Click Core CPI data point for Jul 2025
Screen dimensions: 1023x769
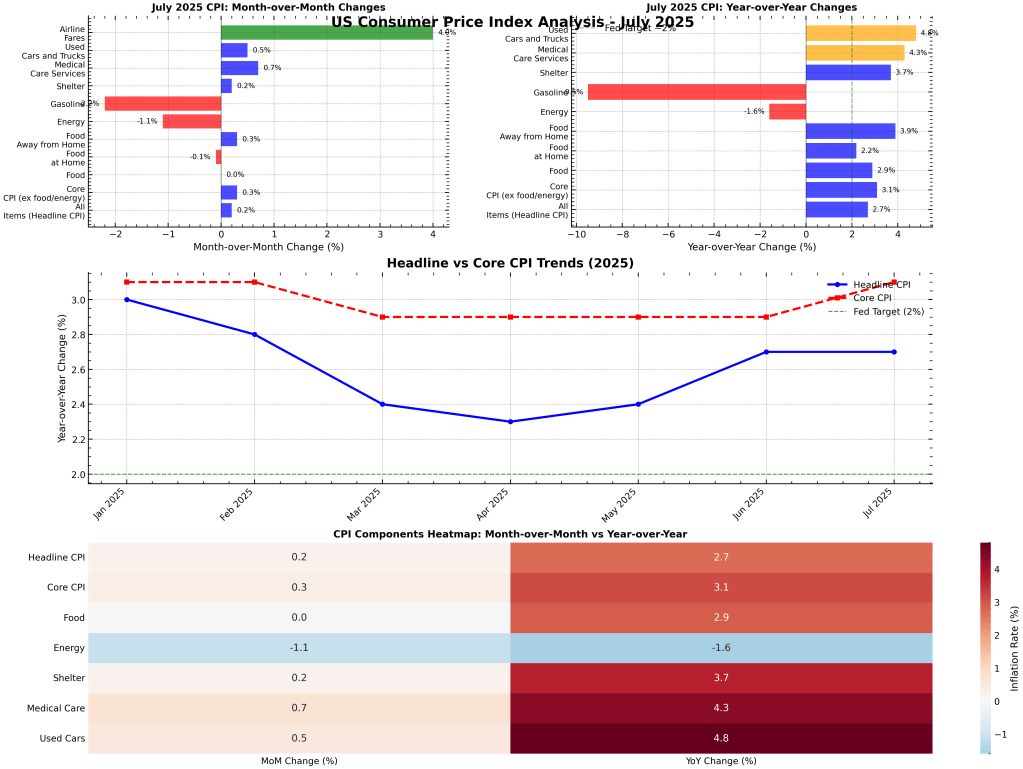click(x=894, y=282)
